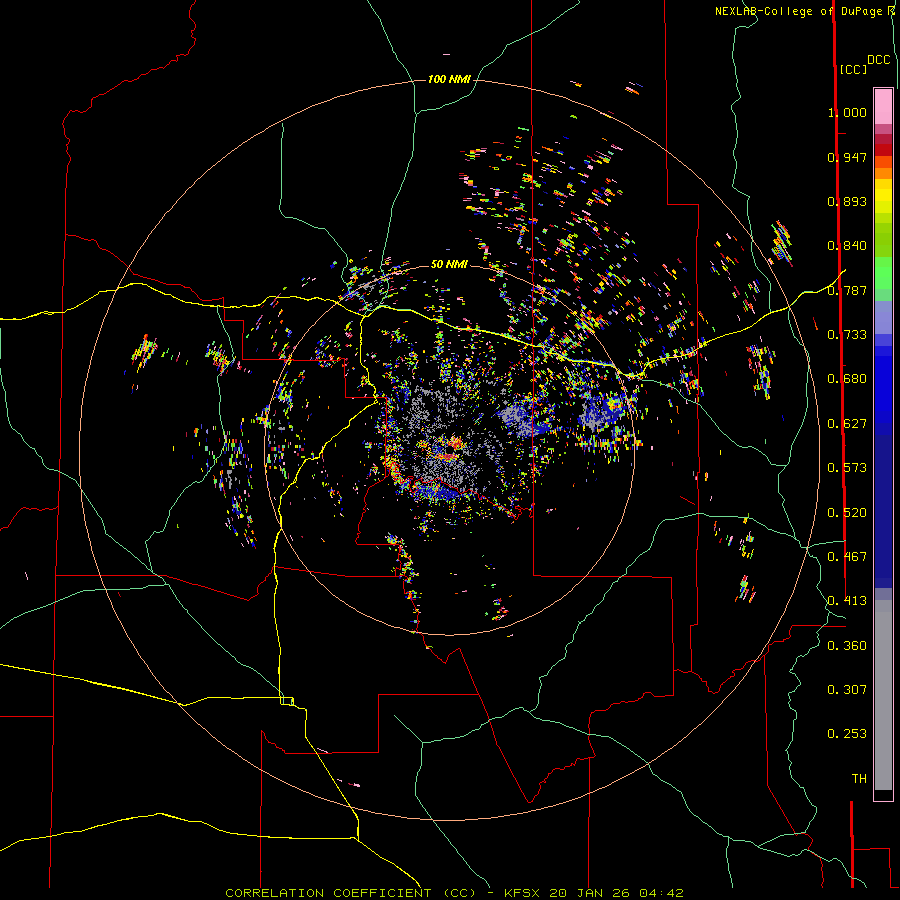Click the 100 NMI range ring label
This screenshot has height=900, width=900.
[449, 79]
